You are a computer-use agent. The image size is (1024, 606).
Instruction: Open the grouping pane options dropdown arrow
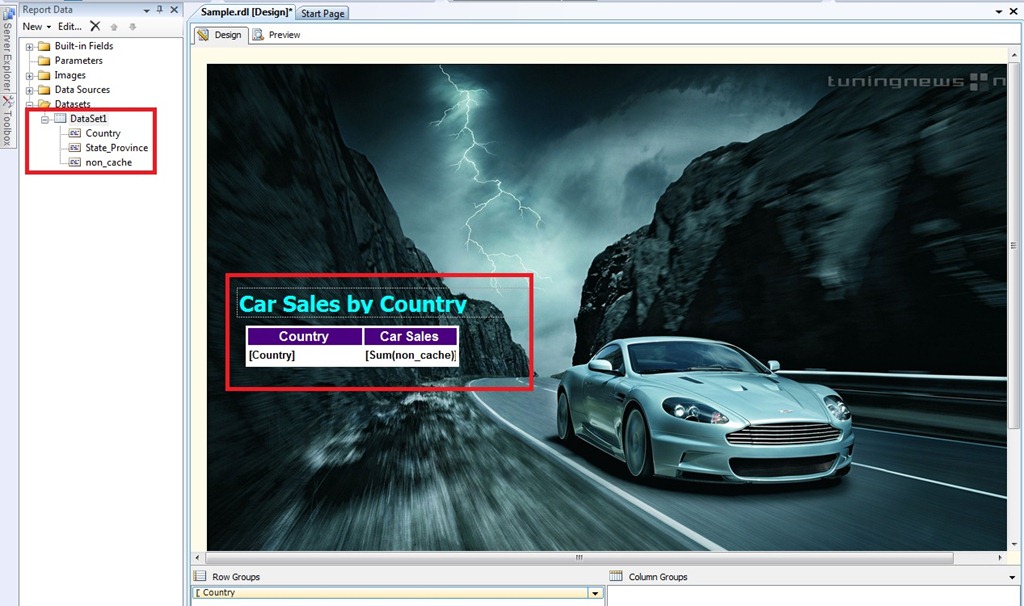(x=1012, y=577)
